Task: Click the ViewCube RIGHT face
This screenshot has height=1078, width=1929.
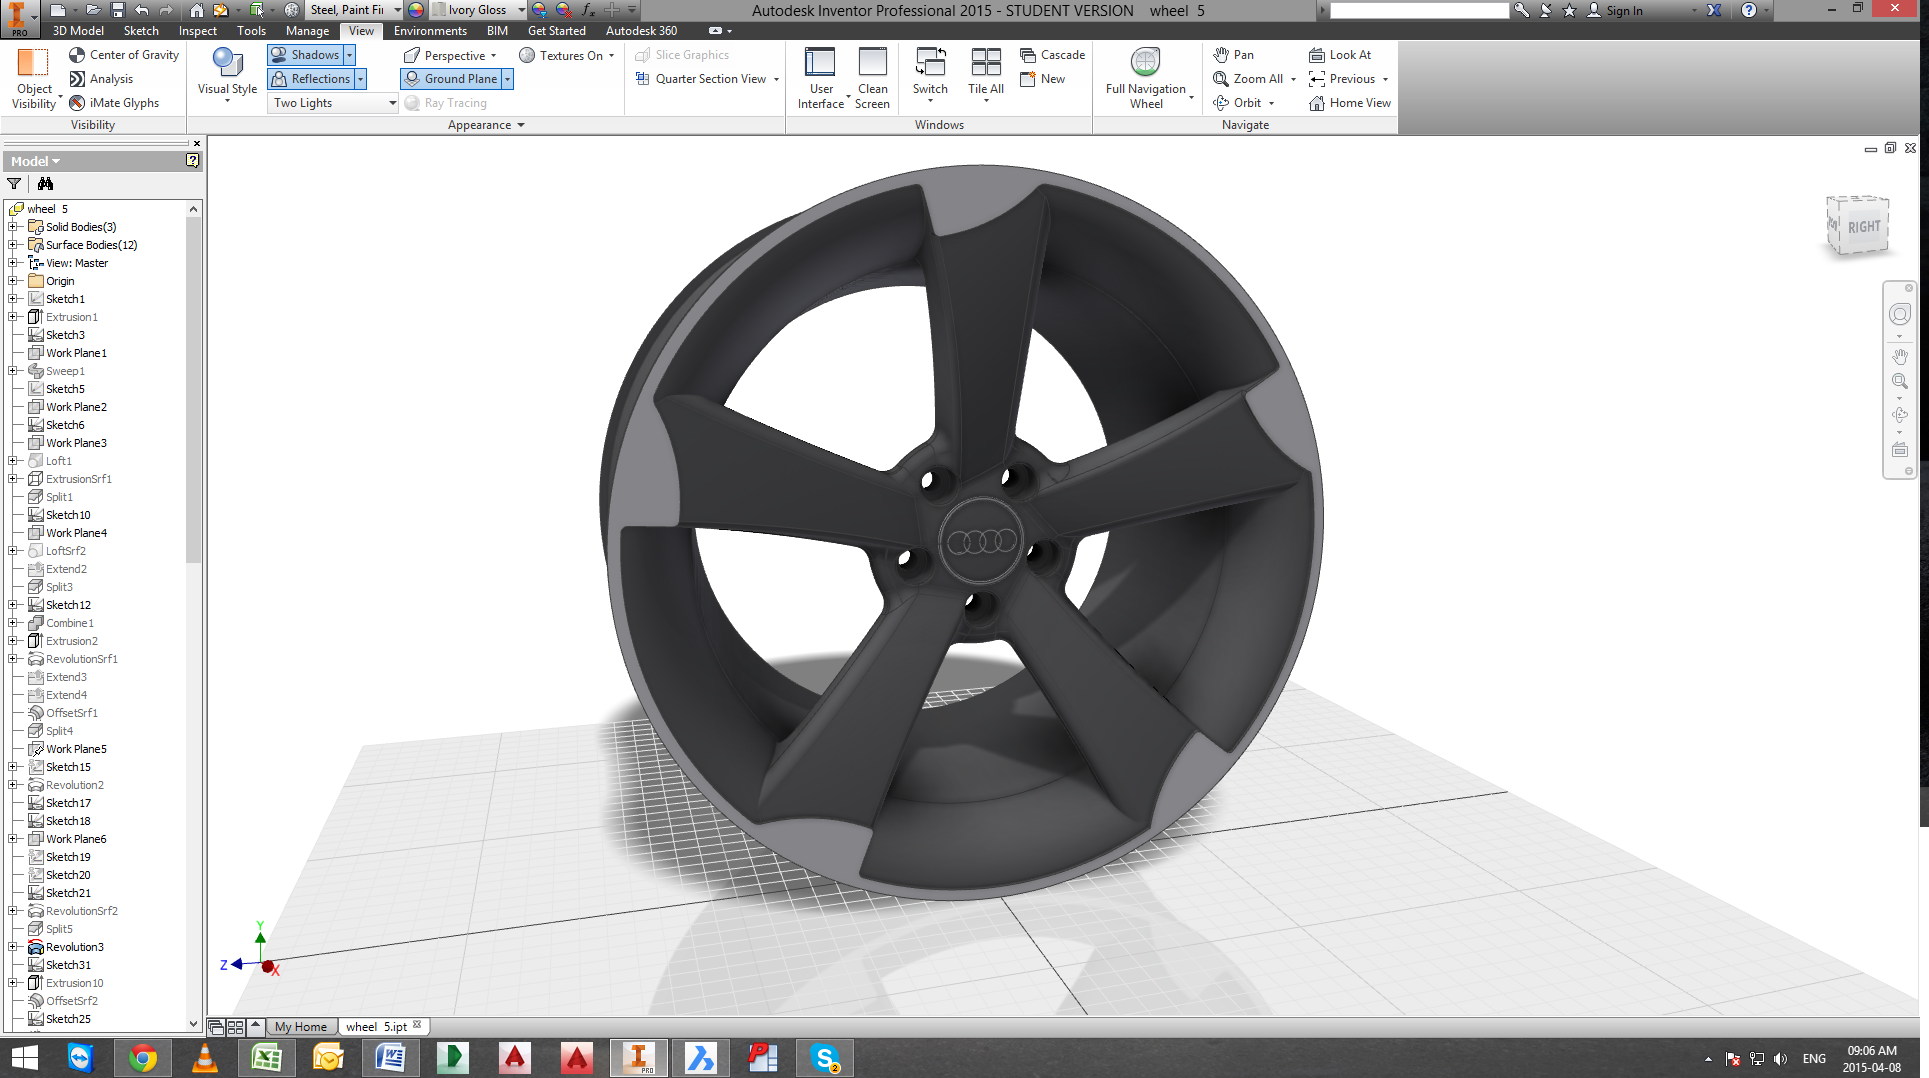Action: (1862, 227)
